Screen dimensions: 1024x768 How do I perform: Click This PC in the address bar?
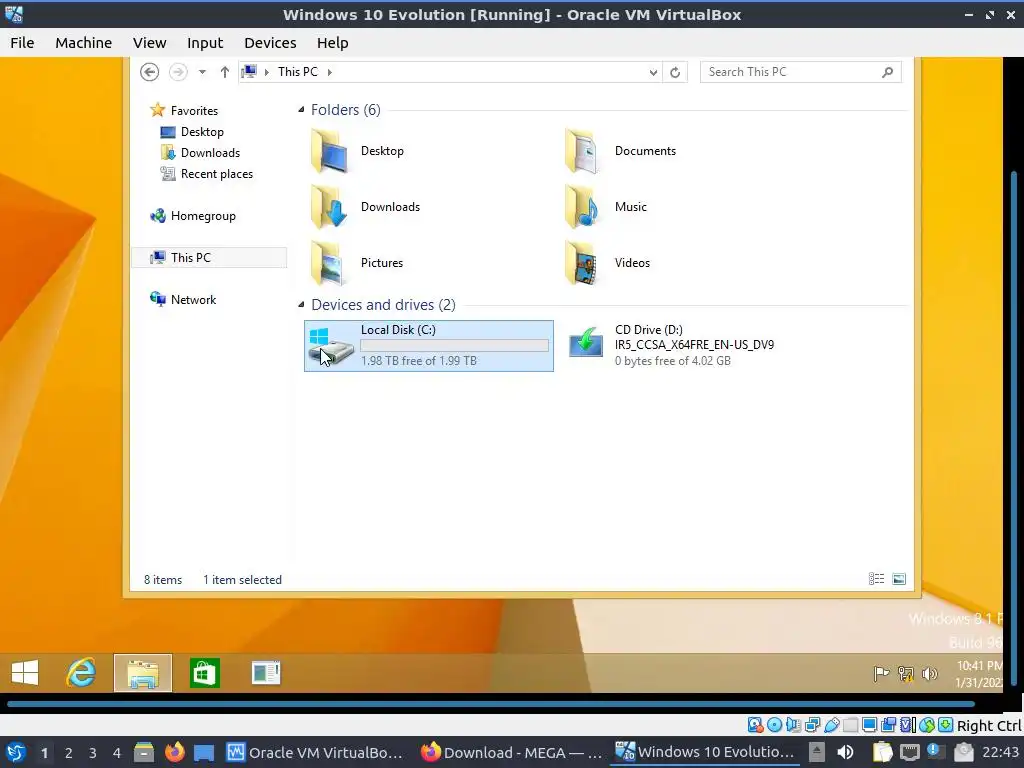298,72
